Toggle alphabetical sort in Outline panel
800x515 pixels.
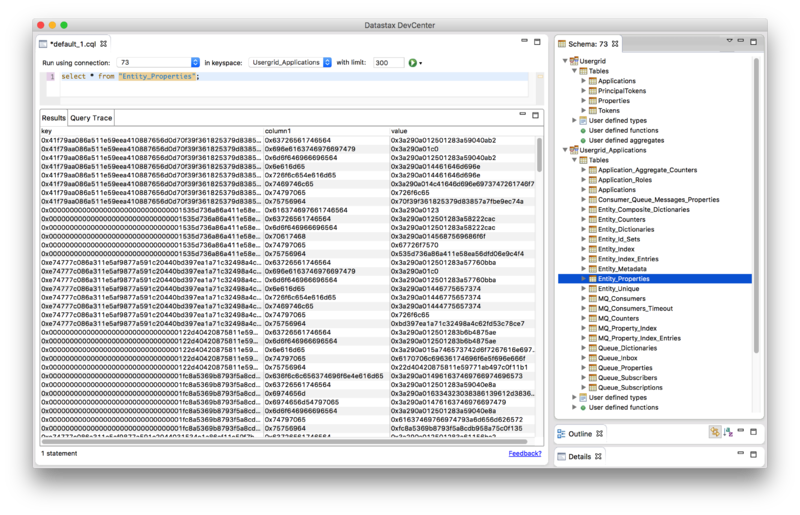pos(728,432)
